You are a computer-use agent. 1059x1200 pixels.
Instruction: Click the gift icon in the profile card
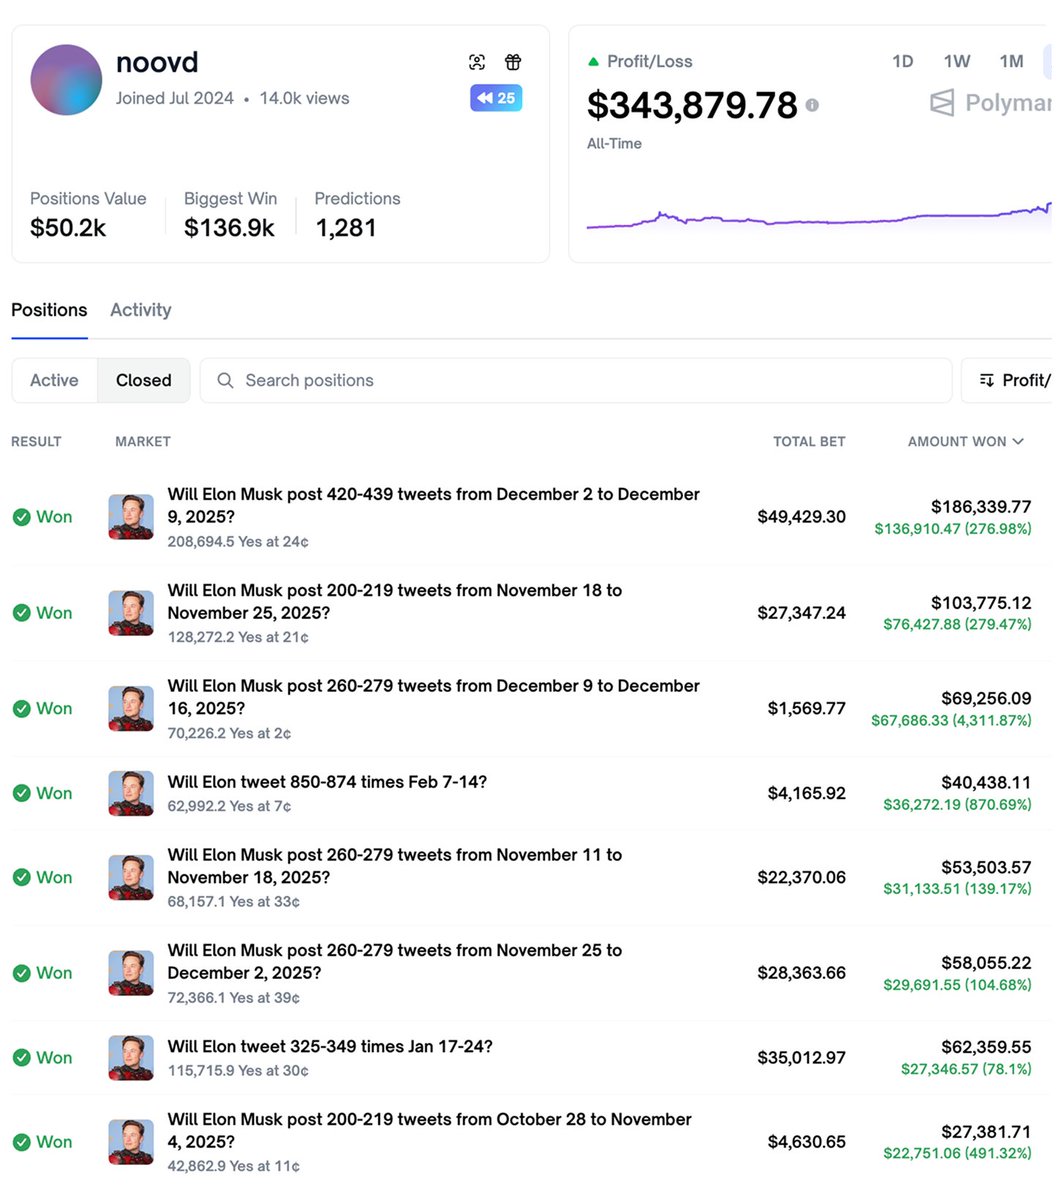513,63
